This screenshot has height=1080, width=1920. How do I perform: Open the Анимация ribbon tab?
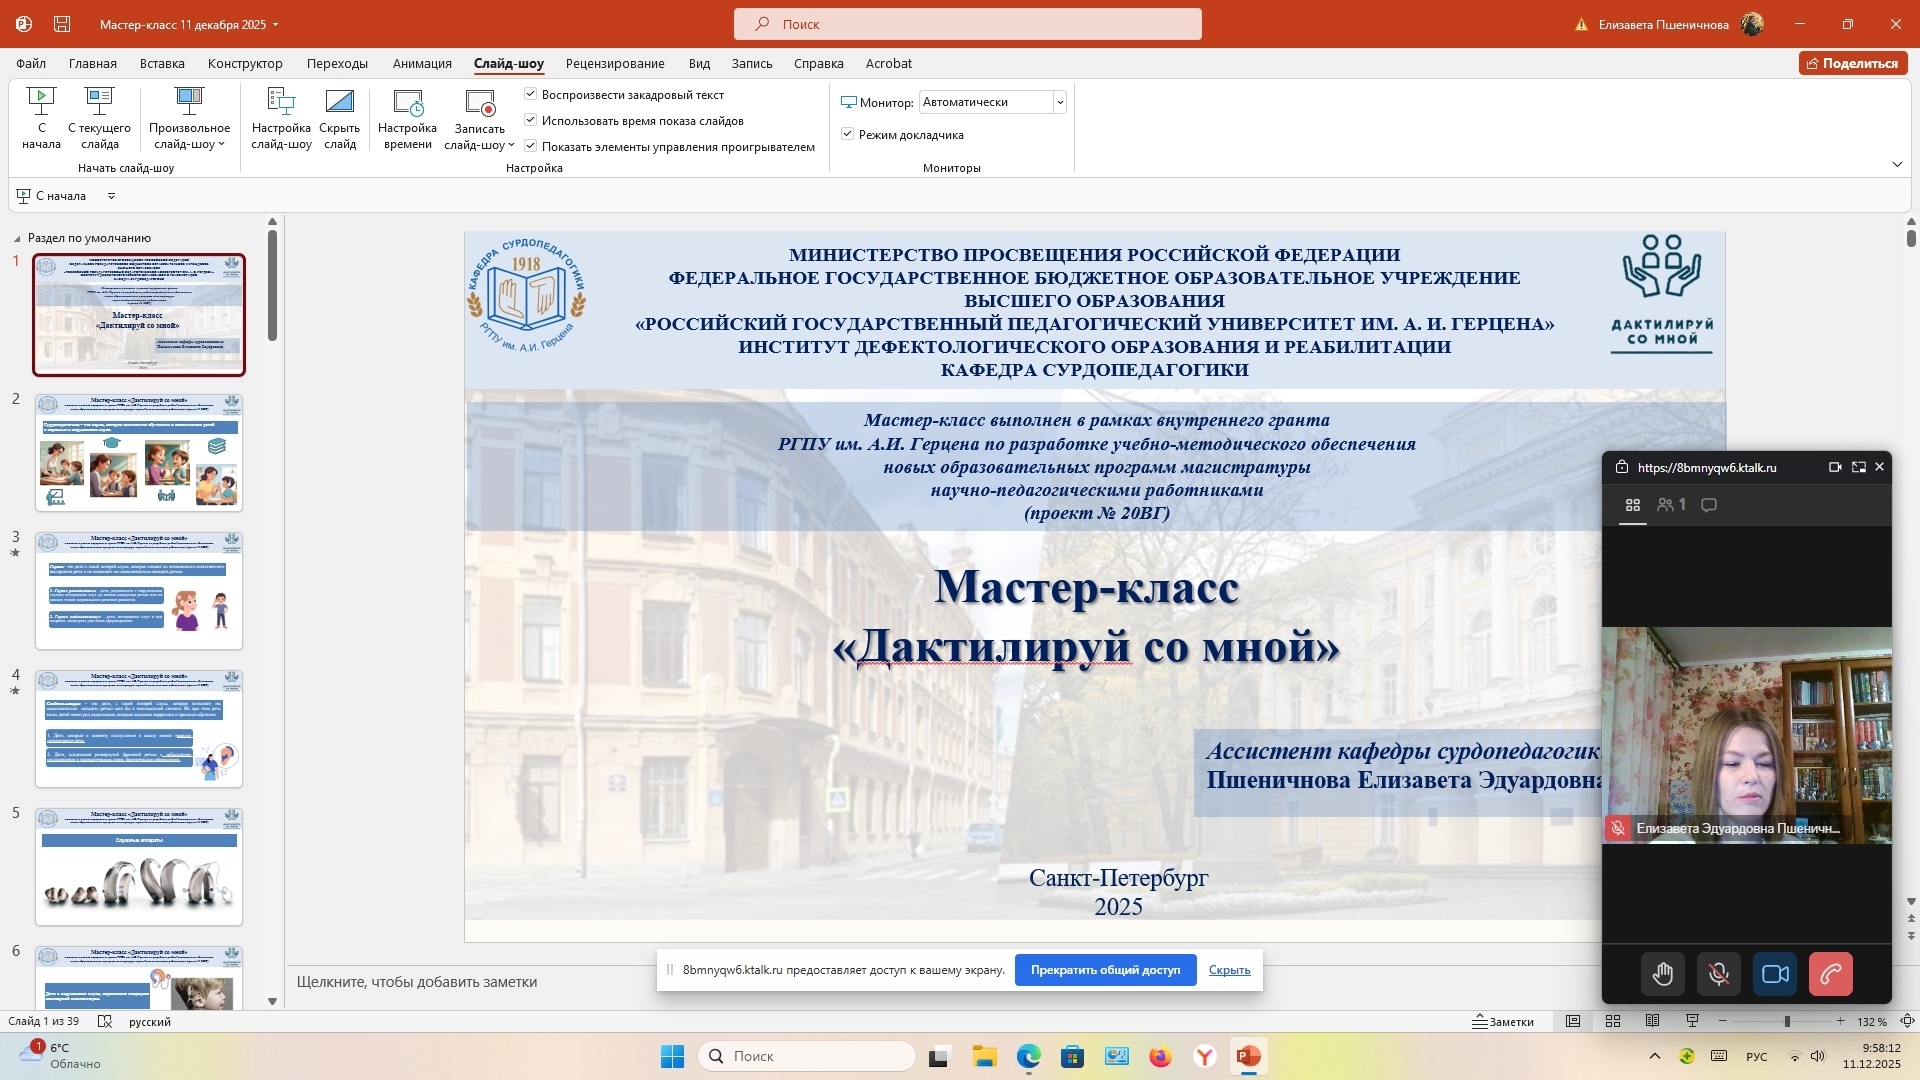pyautogui.click(x=422, y=63)
